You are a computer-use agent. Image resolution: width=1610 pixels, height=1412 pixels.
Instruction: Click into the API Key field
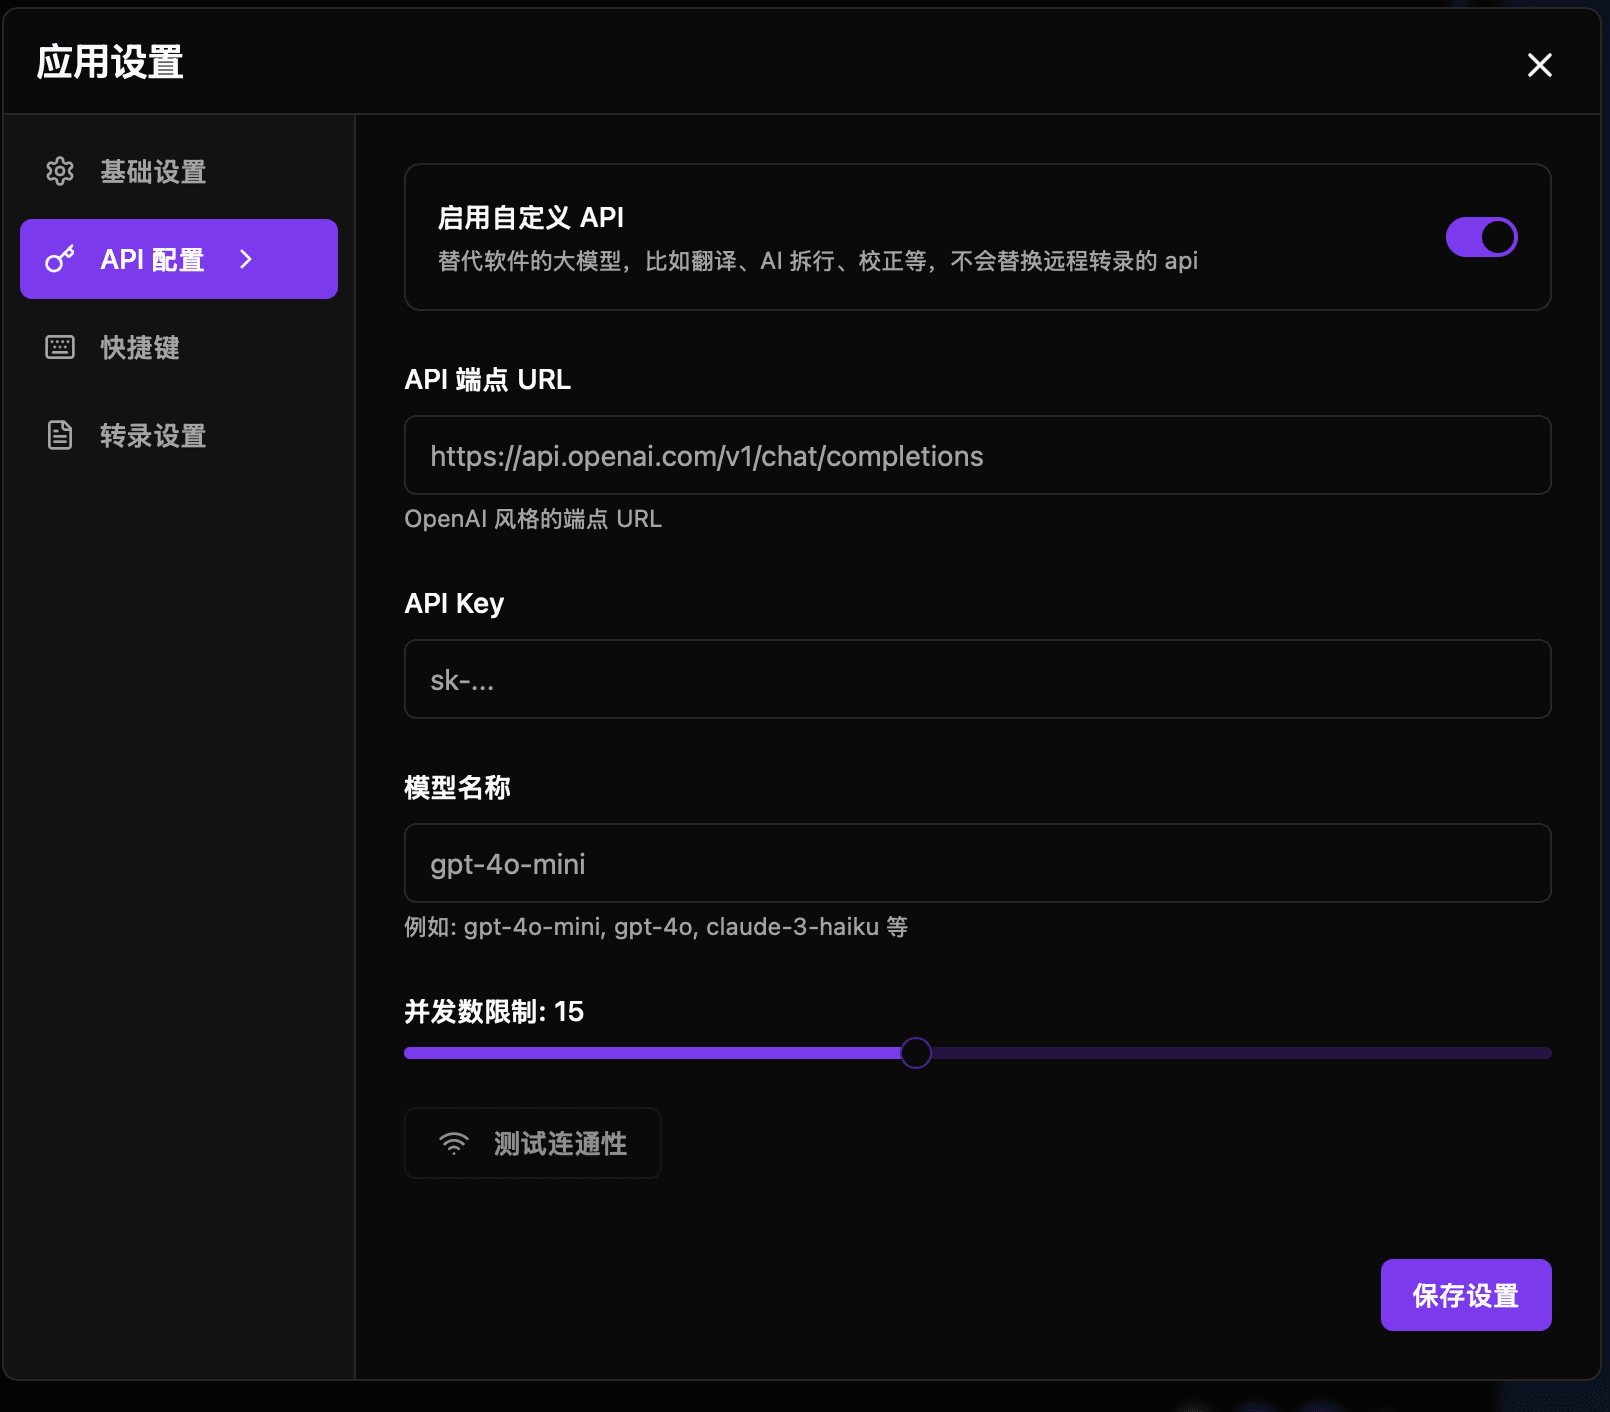click(977, 680)
